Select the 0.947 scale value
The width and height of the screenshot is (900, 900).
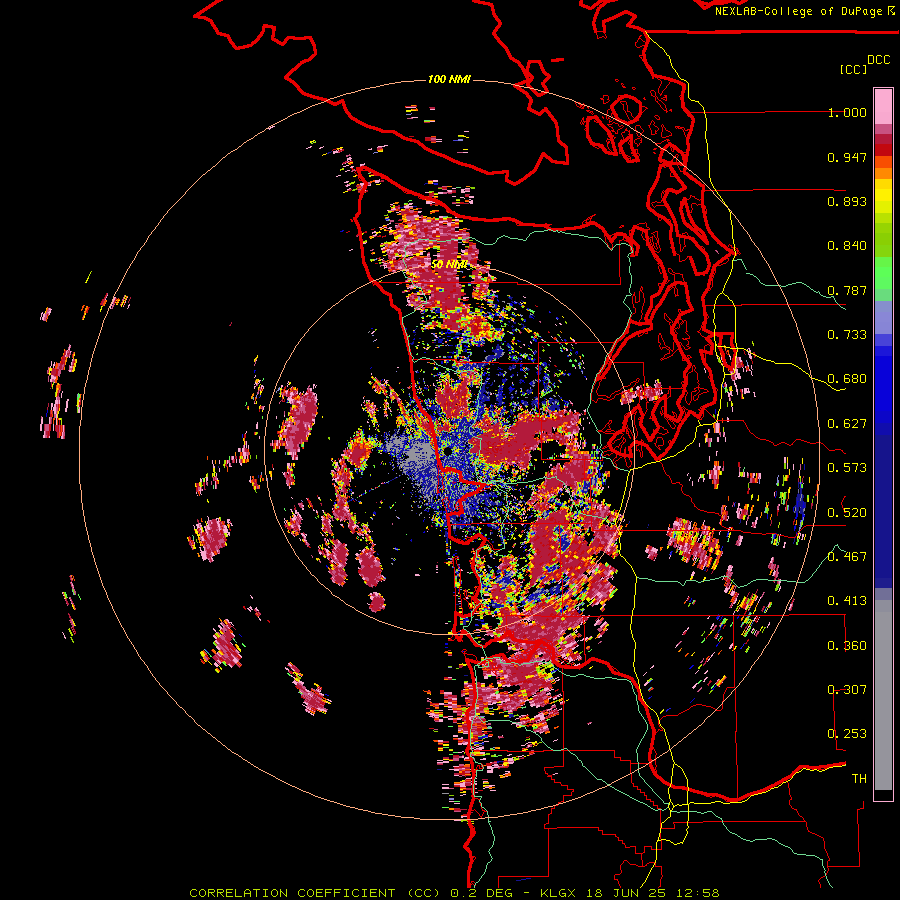pyautogui.click(x=847, y=157)
